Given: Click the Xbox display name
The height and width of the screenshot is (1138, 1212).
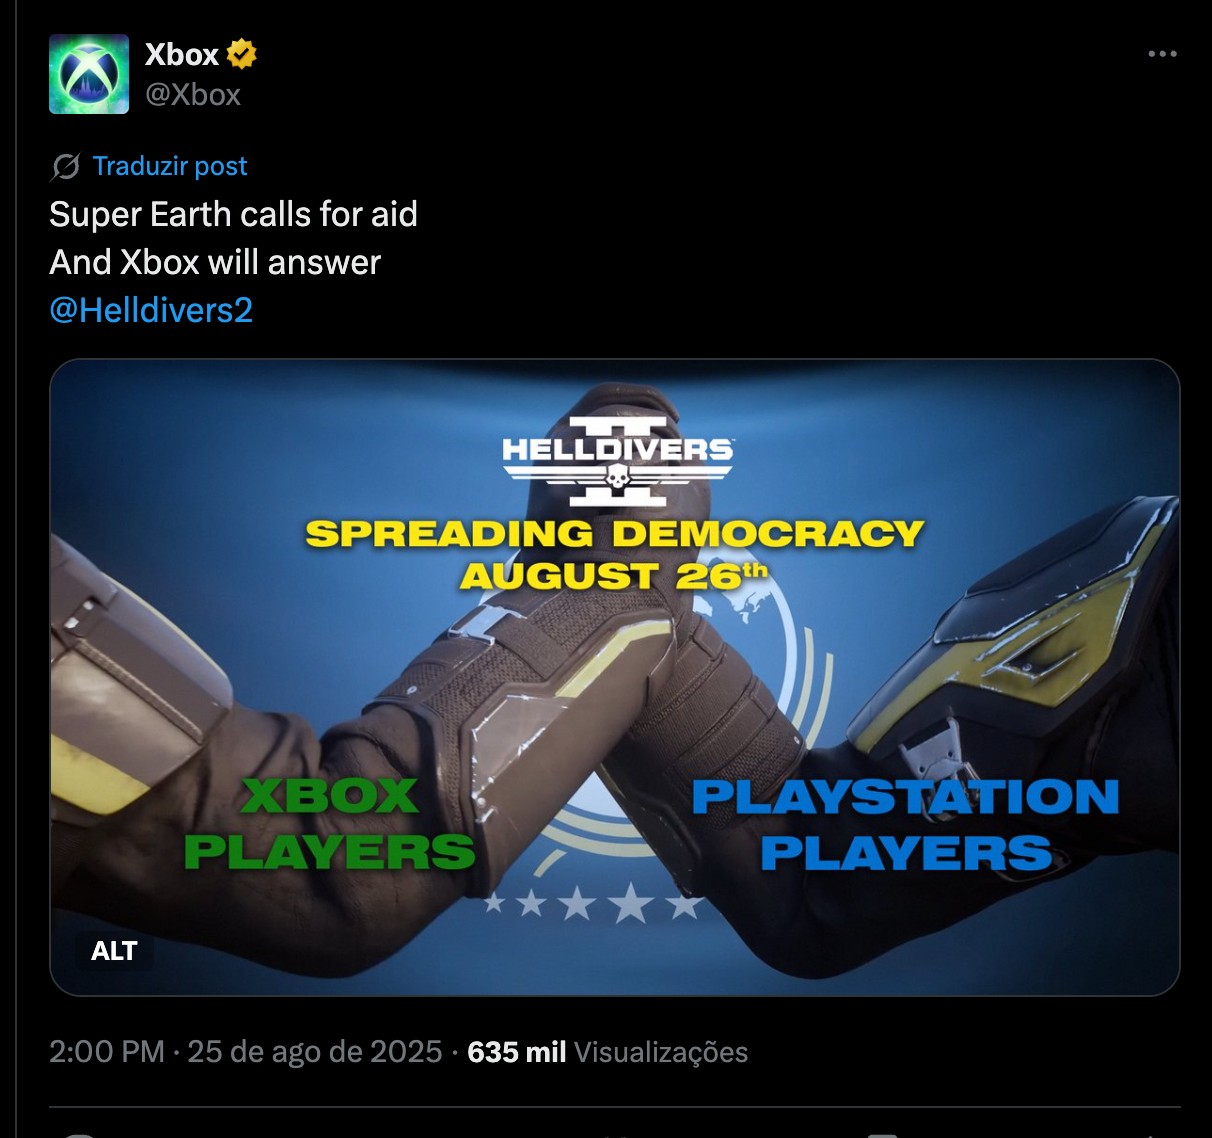Looking at the screenshot, I should pyautogui.click(x=182, y=54).
